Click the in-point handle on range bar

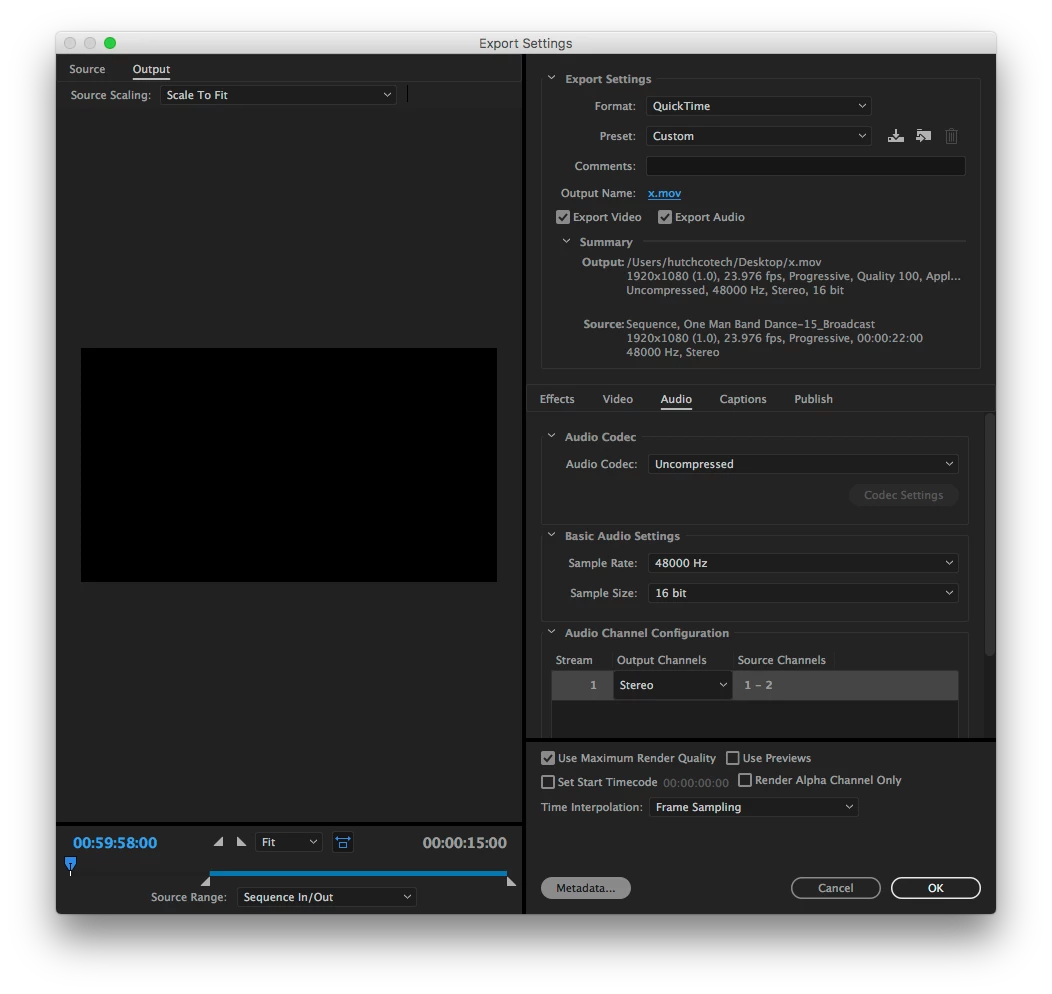(205, 881)
